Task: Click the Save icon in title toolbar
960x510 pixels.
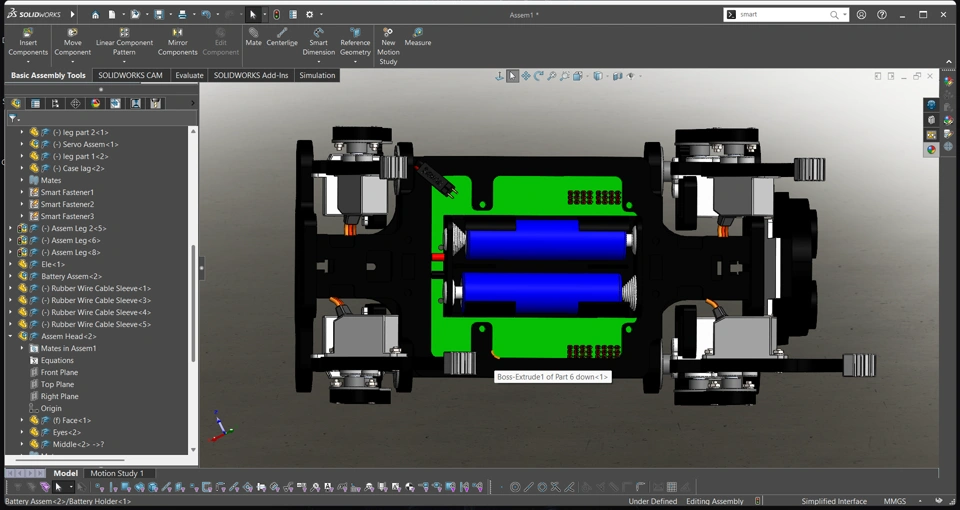Action: [x=159, y=15]
